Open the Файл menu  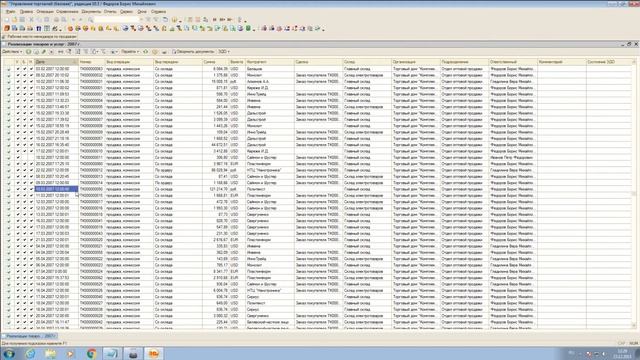(x=10, y=12)
